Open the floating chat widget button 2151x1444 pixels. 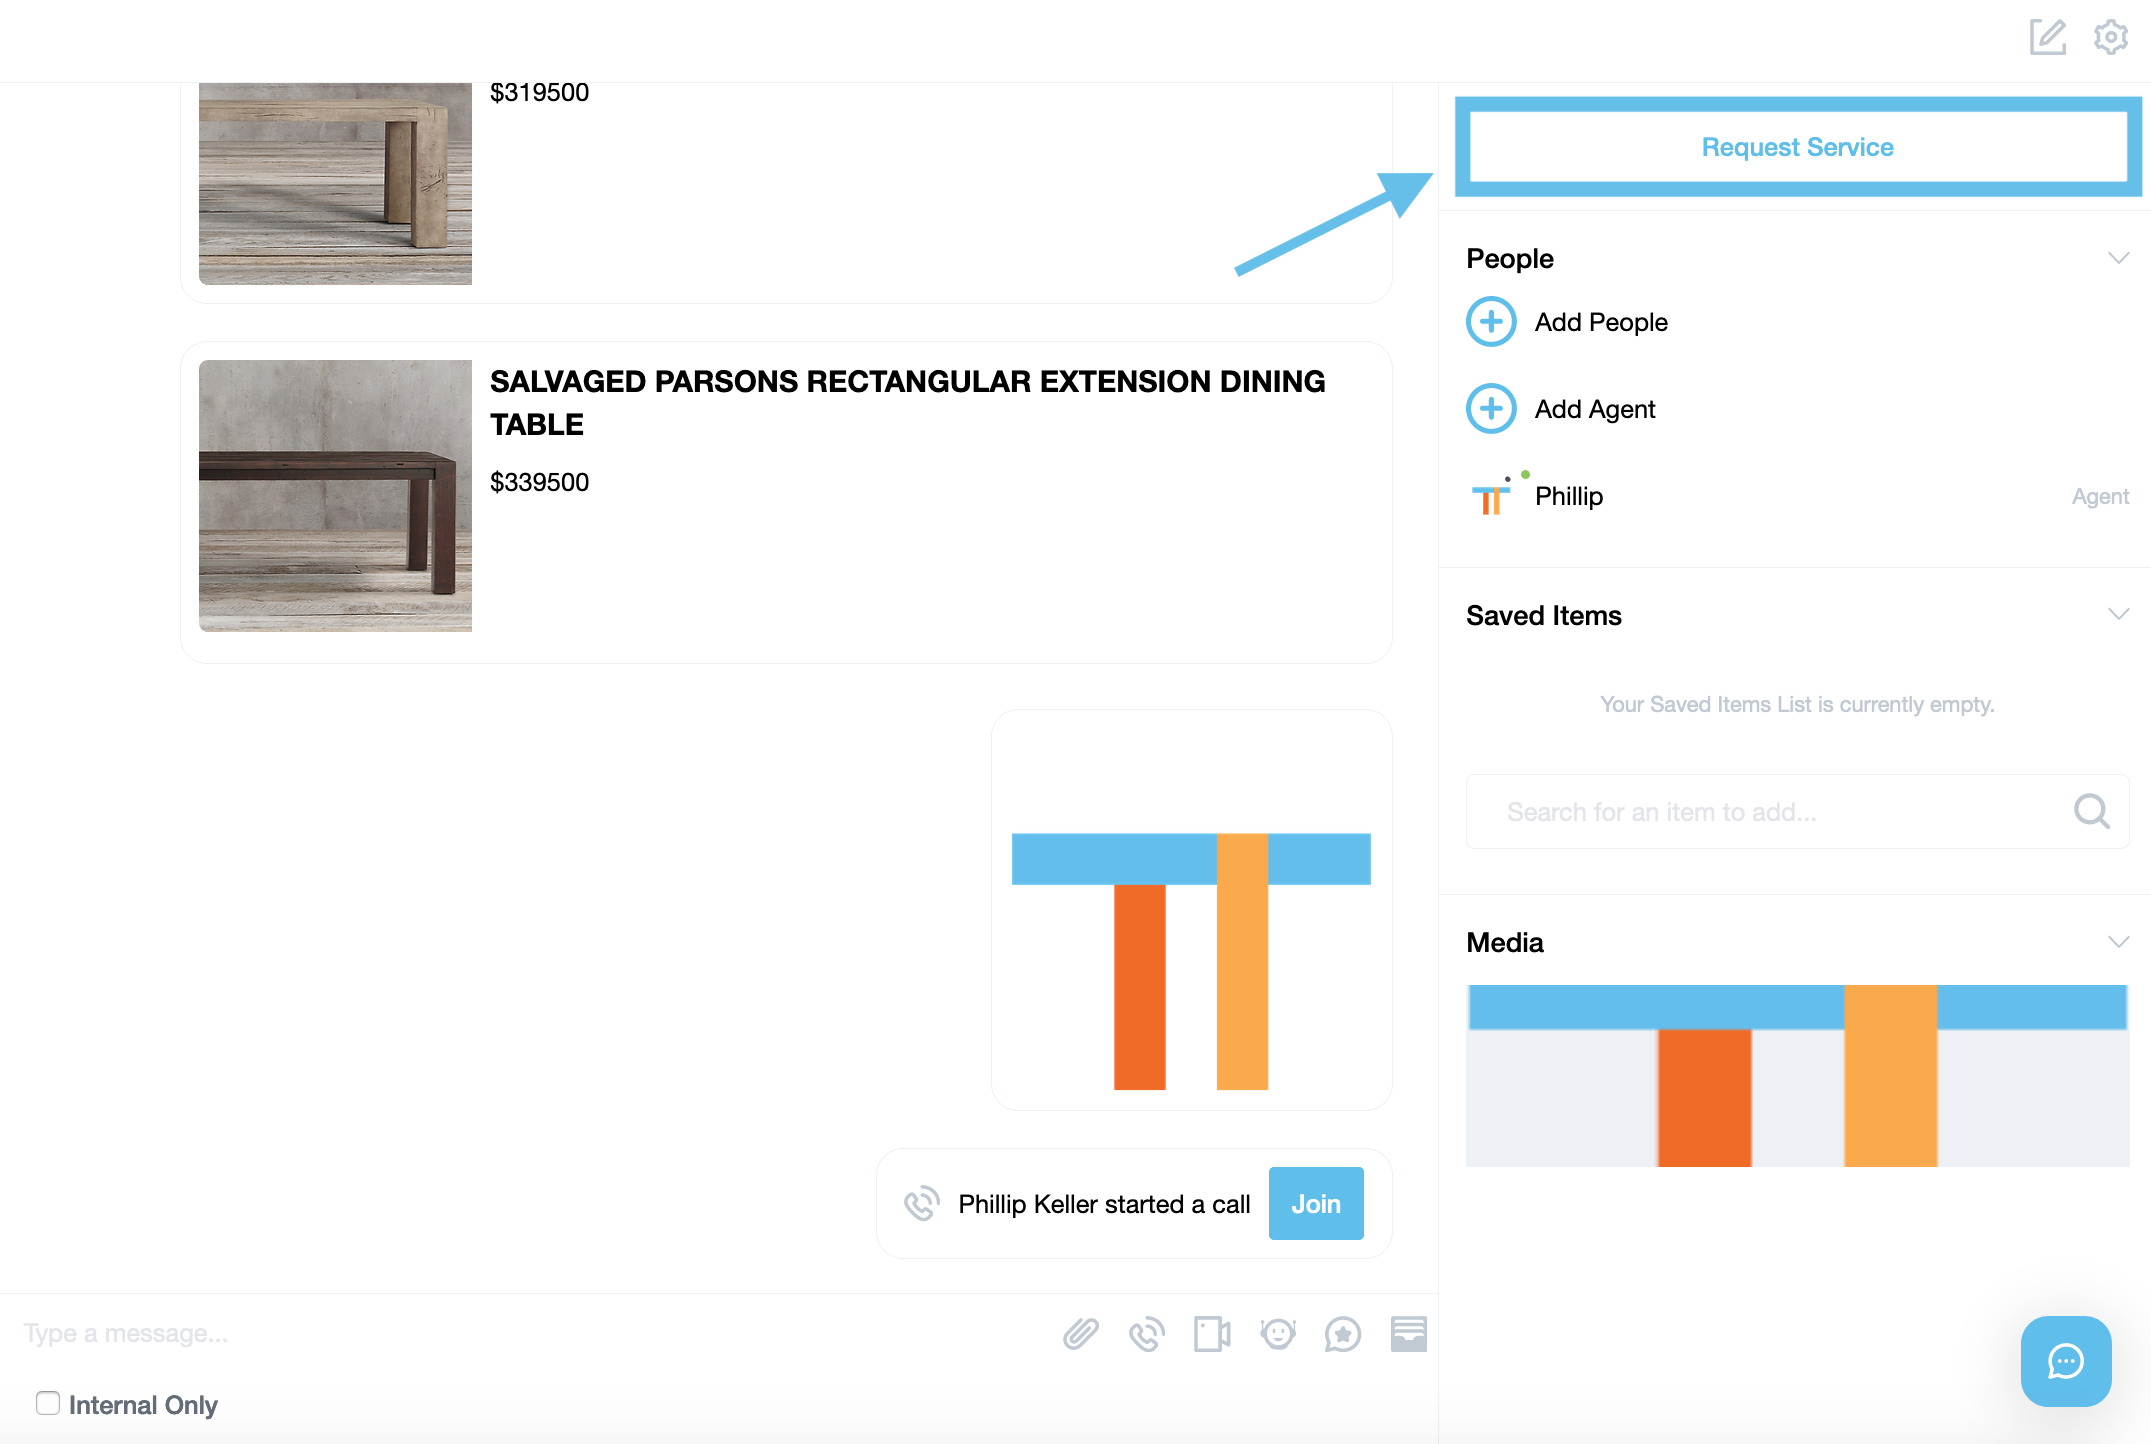point(2066,1361)
